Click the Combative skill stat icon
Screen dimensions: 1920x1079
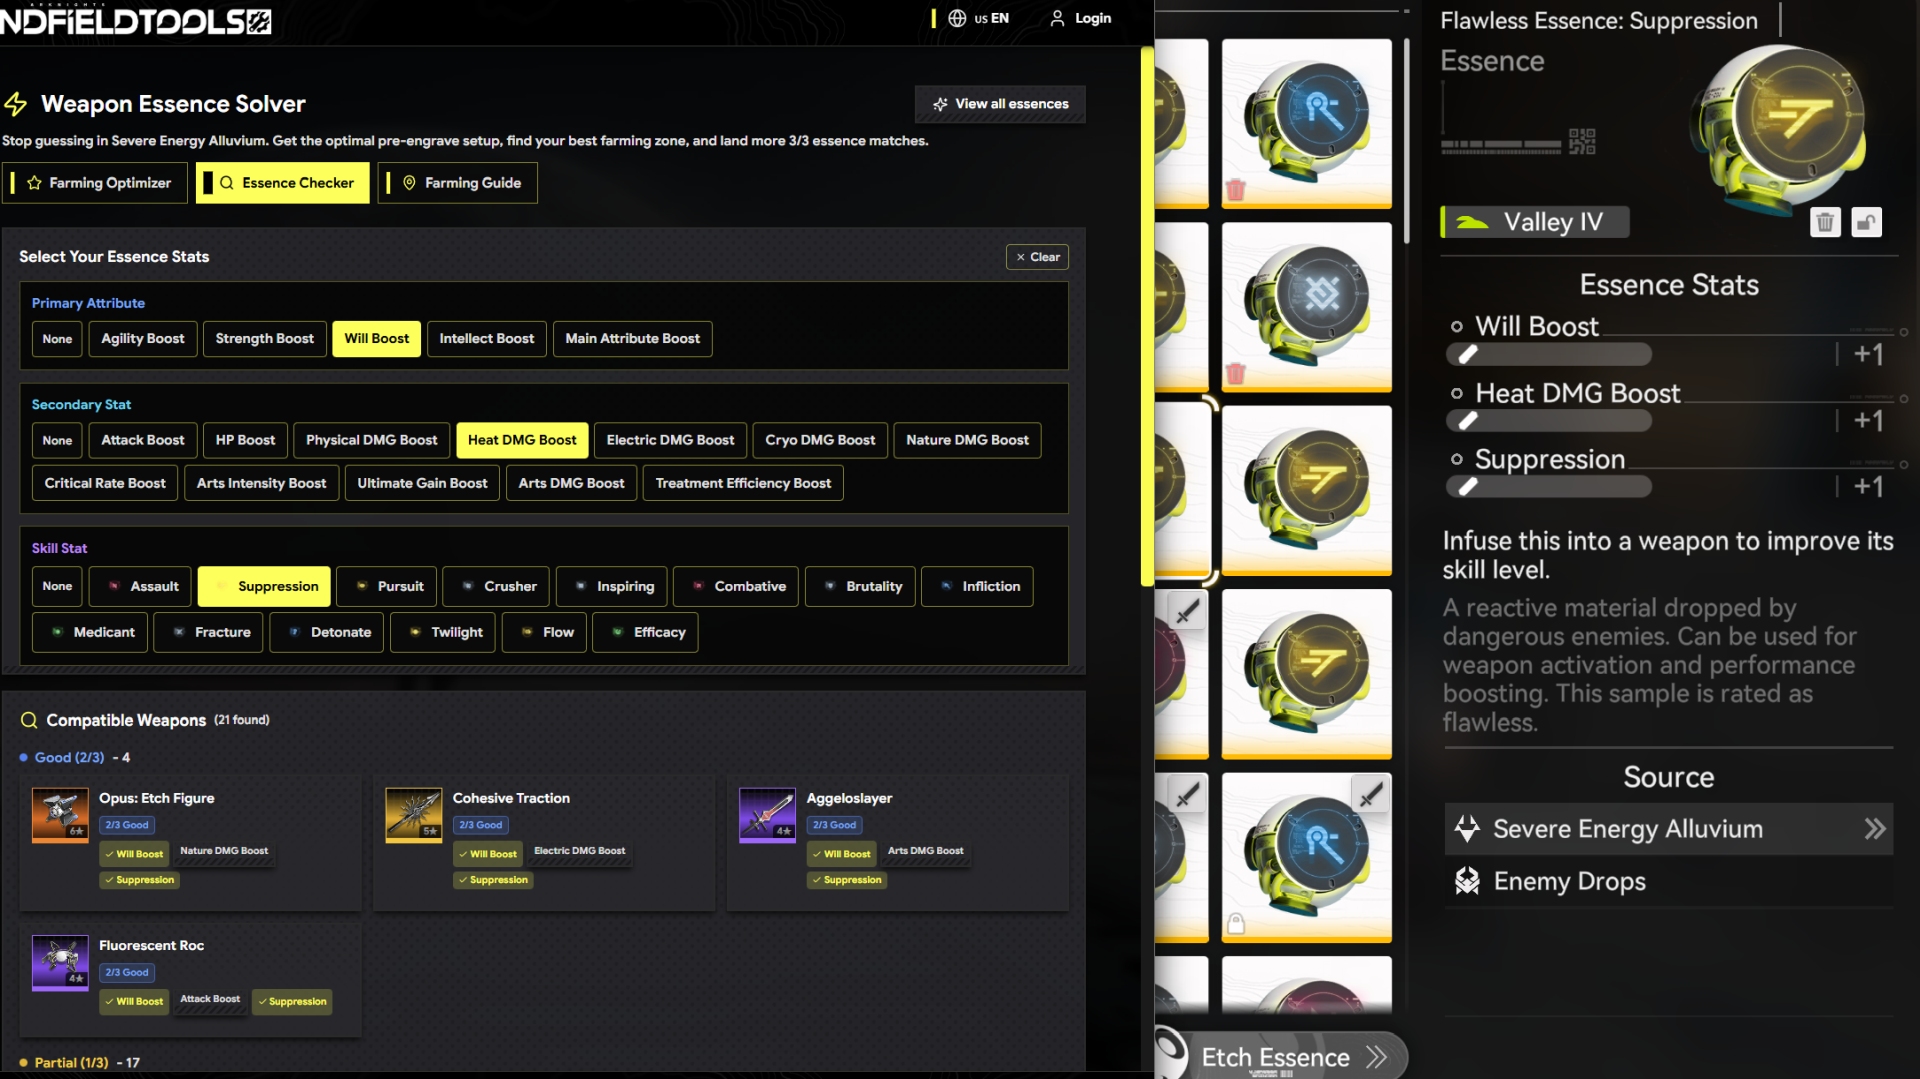click(x=698, y=586)
